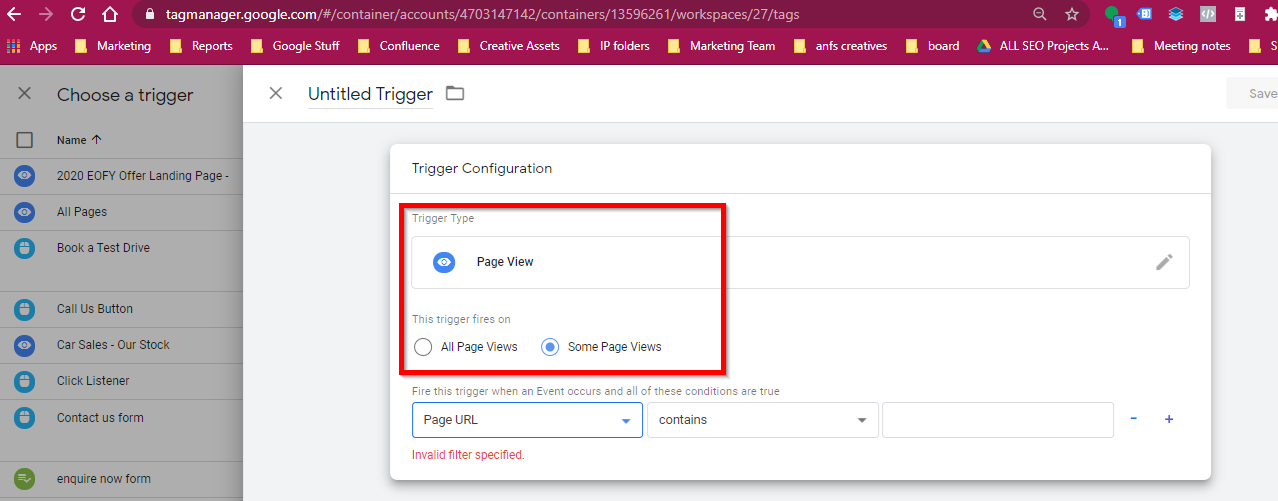
Task: Click the Call Us Button trigger icon
Action: tap(25, 309)
